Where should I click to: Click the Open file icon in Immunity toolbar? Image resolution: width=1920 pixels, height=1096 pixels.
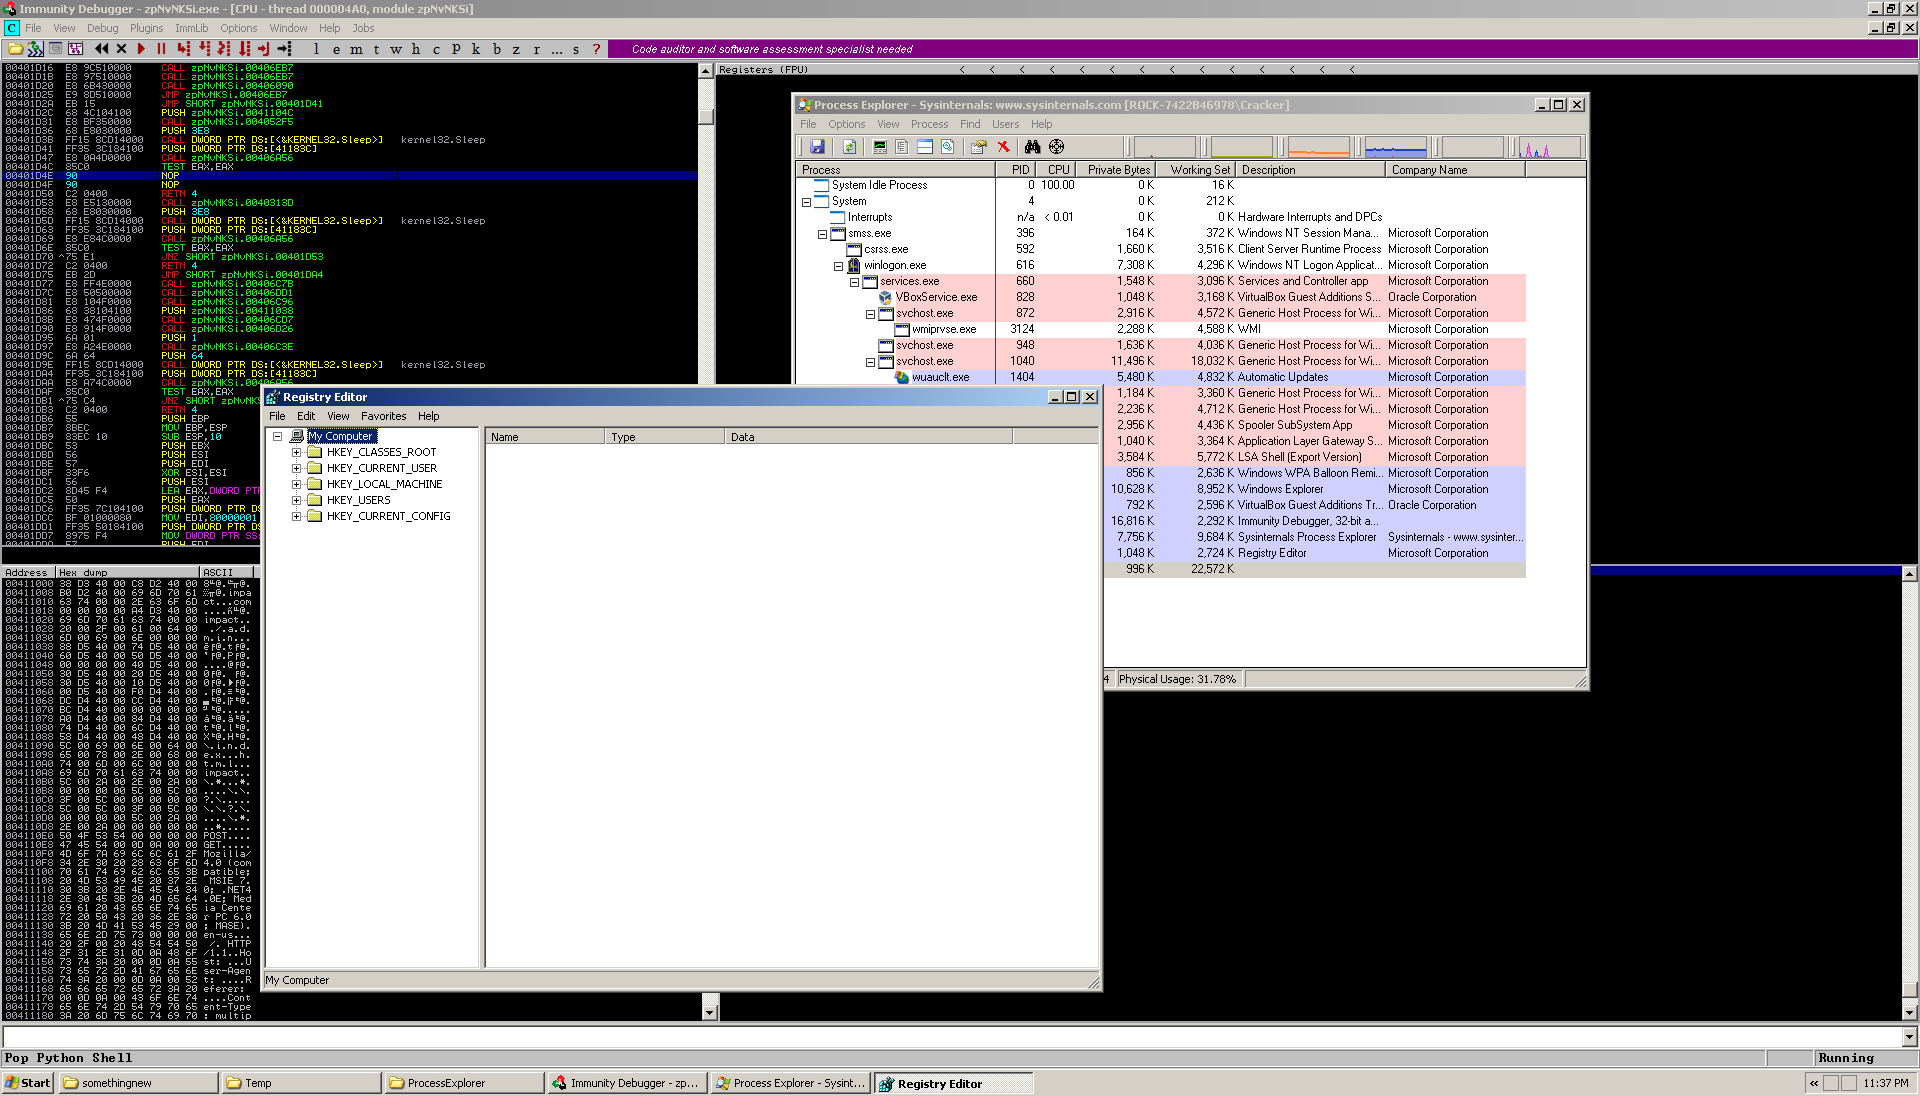point(15,48)
